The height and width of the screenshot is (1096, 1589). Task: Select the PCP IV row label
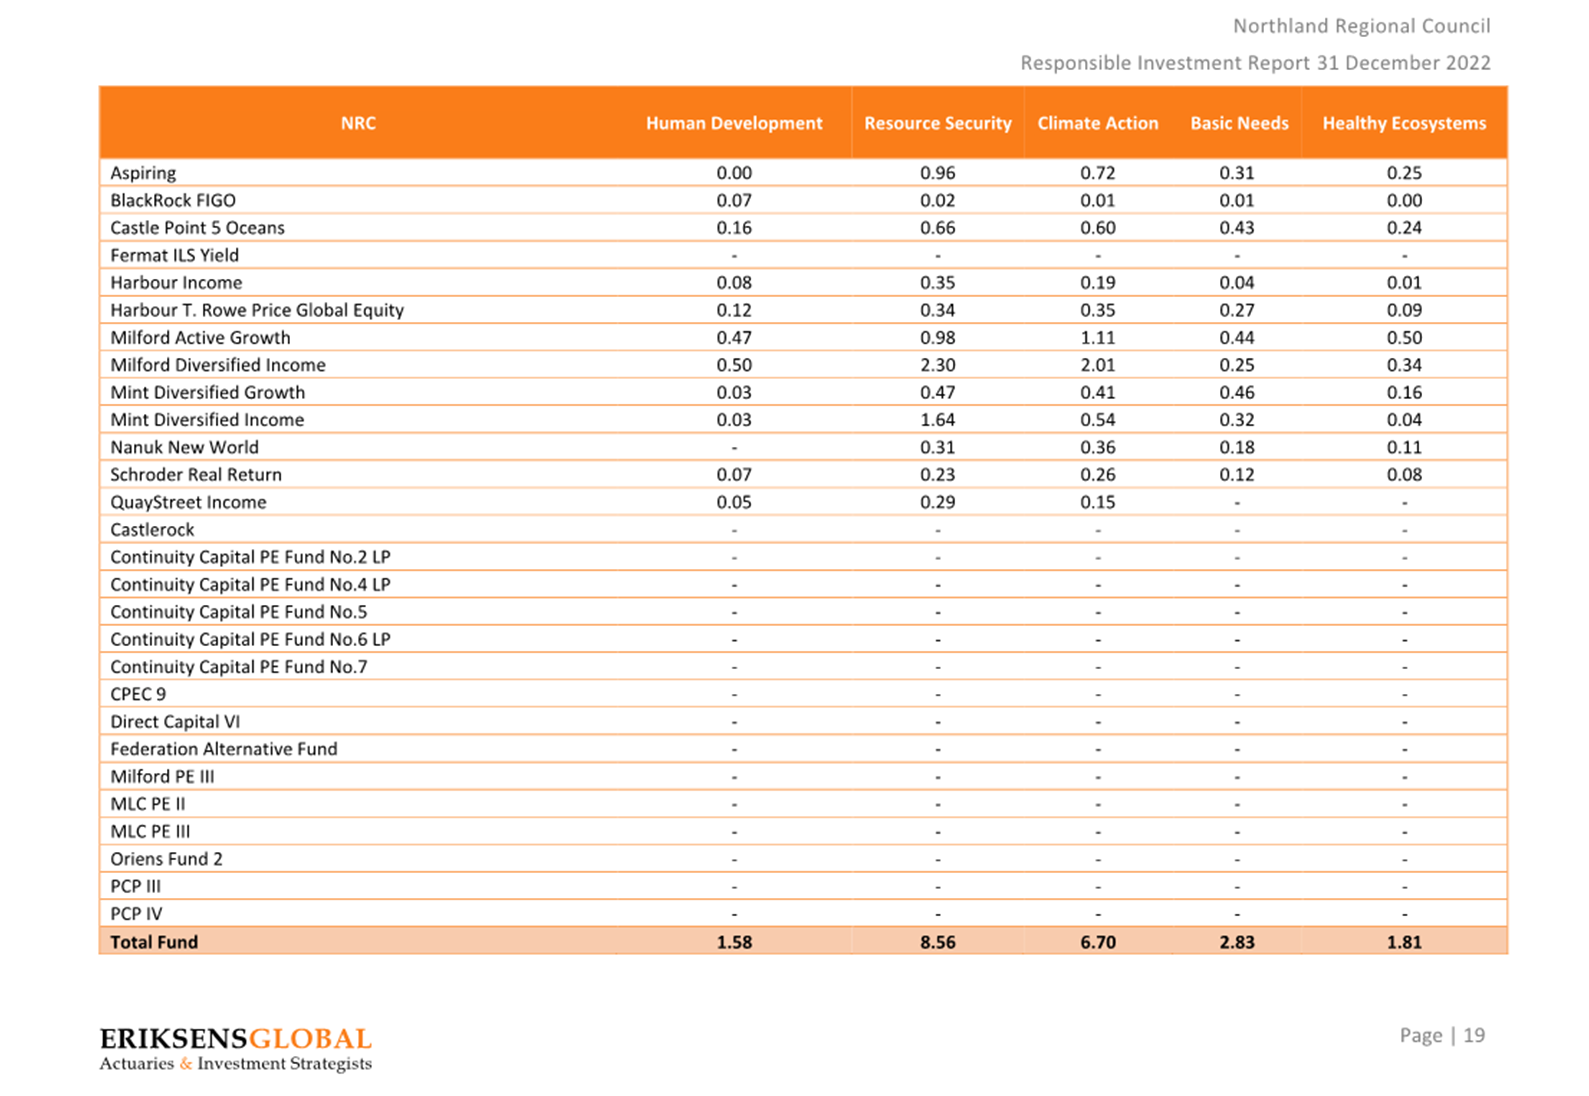tap(136, 914)
